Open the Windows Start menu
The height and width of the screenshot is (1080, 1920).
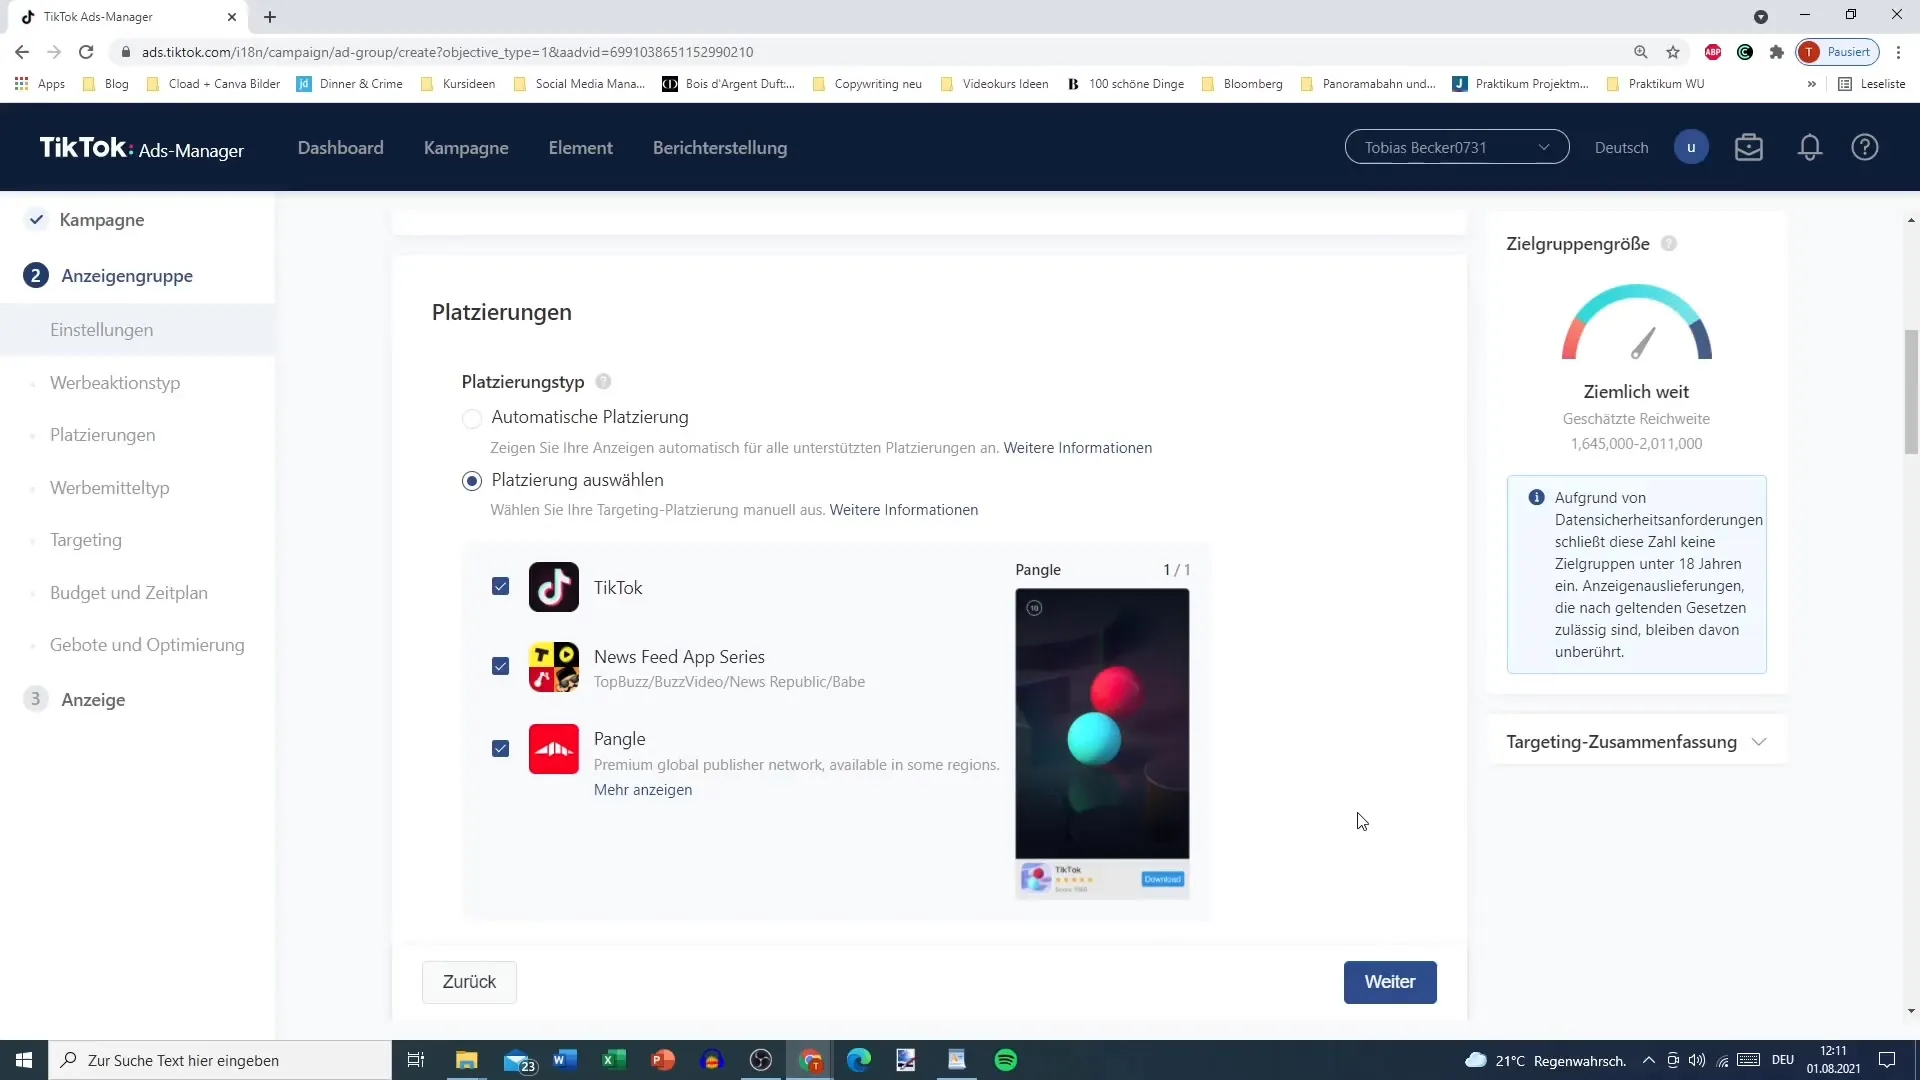point(24,1060)
